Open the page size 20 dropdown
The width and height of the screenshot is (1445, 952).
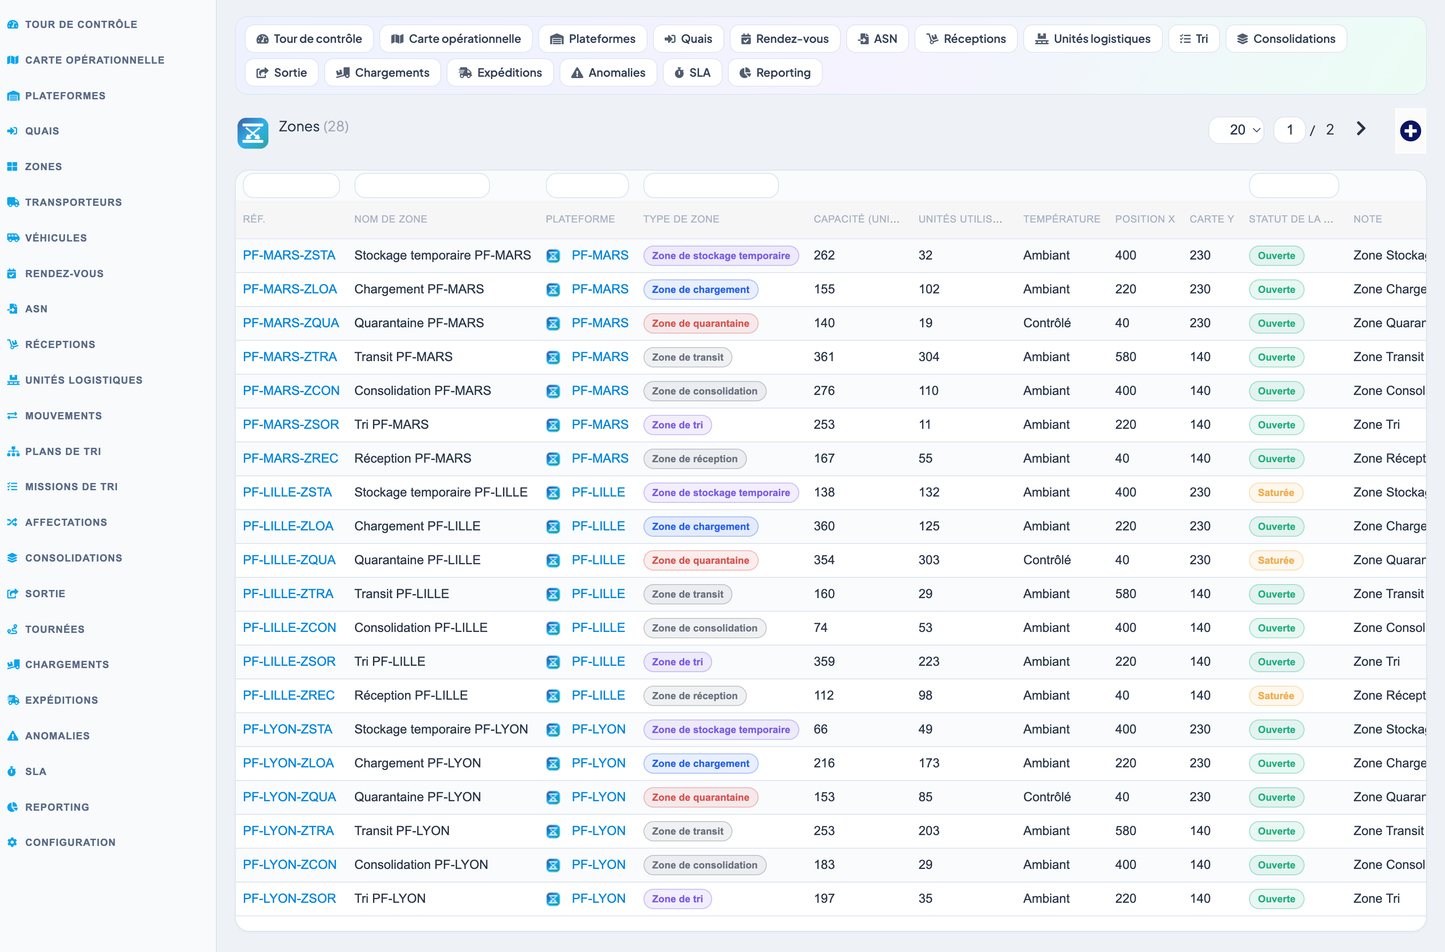pos(1237,130)
